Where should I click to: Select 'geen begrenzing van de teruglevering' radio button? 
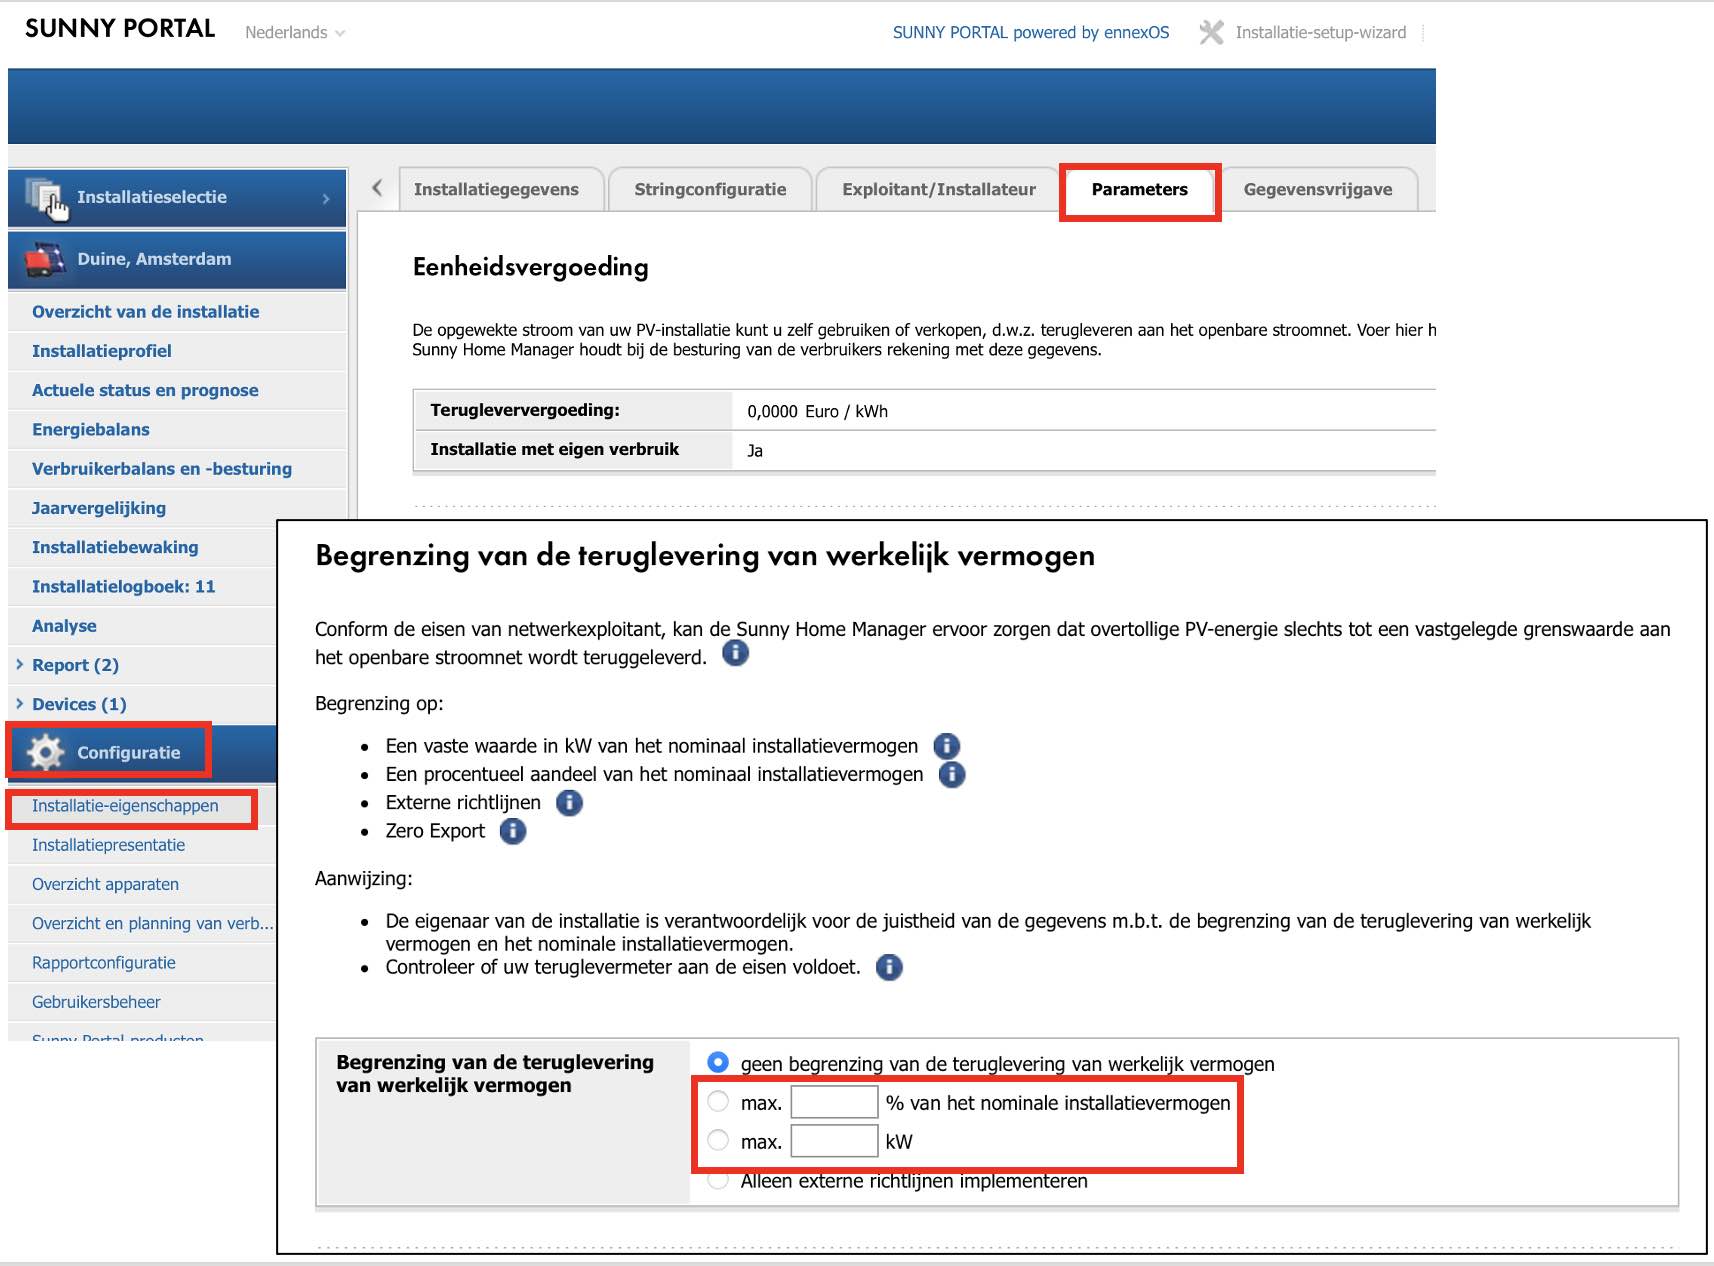coord(718,1062)
